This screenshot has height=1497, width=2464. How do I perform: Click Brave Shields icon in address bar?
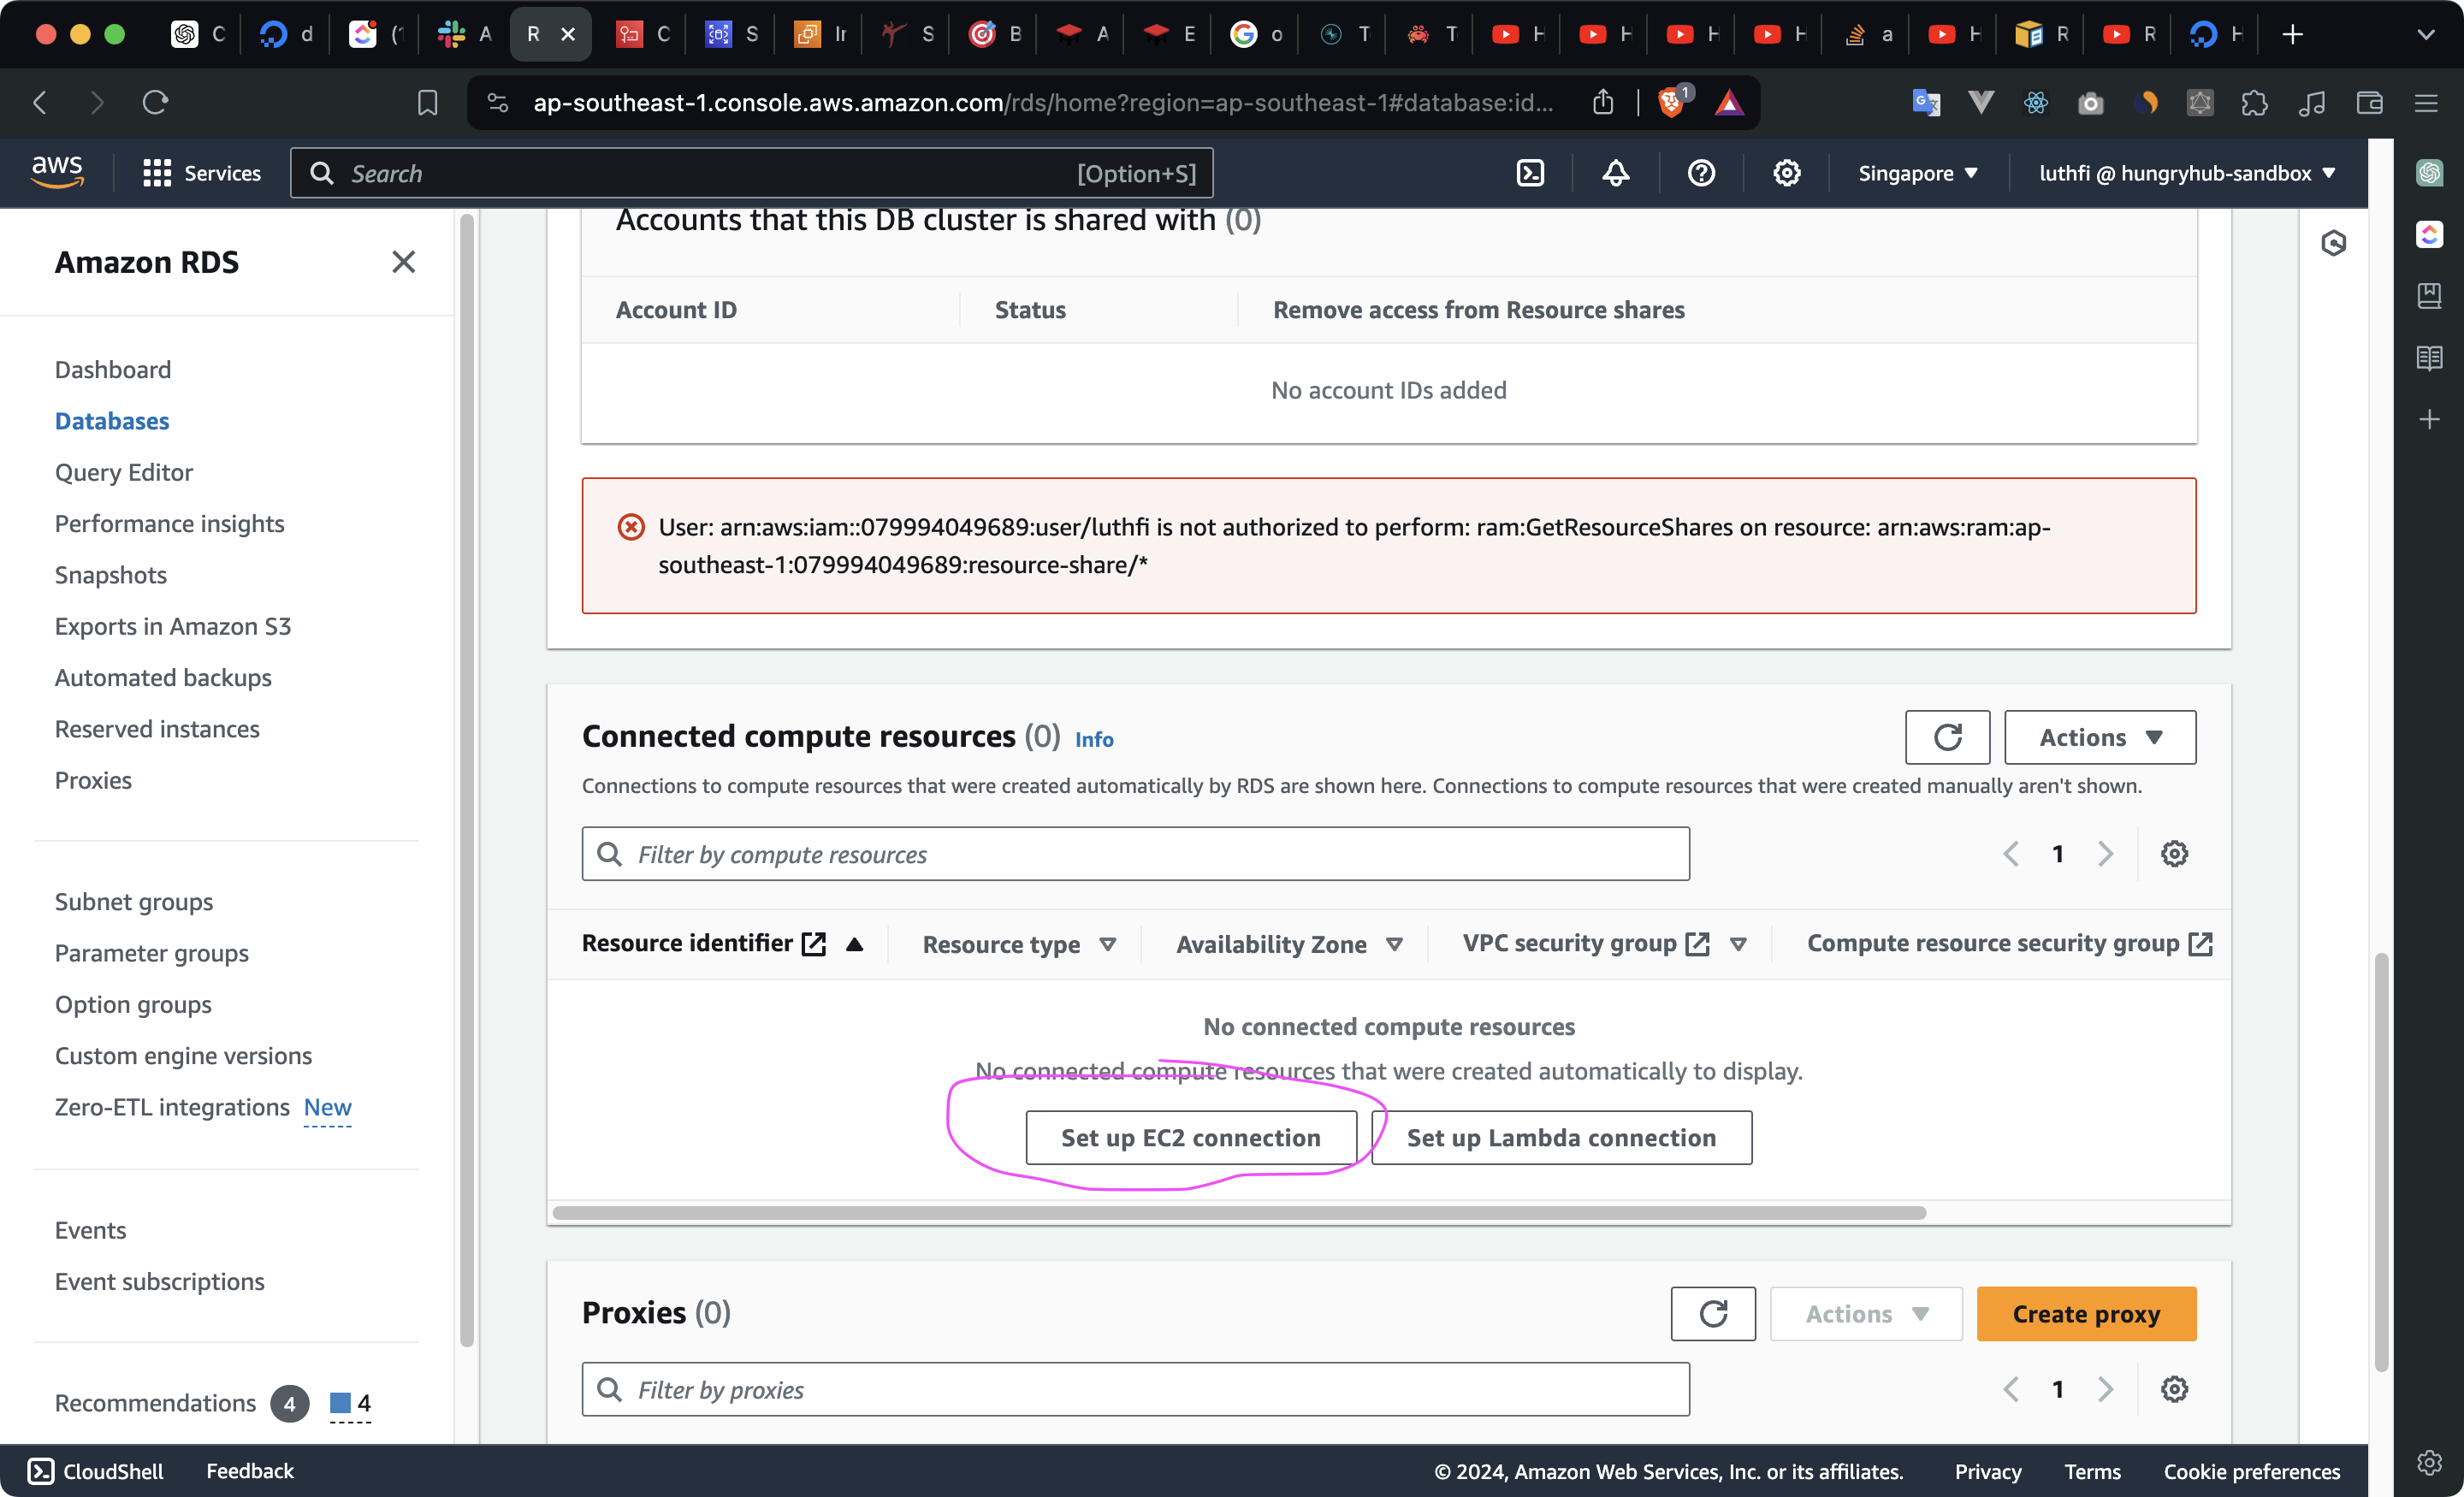[1671, 102]
